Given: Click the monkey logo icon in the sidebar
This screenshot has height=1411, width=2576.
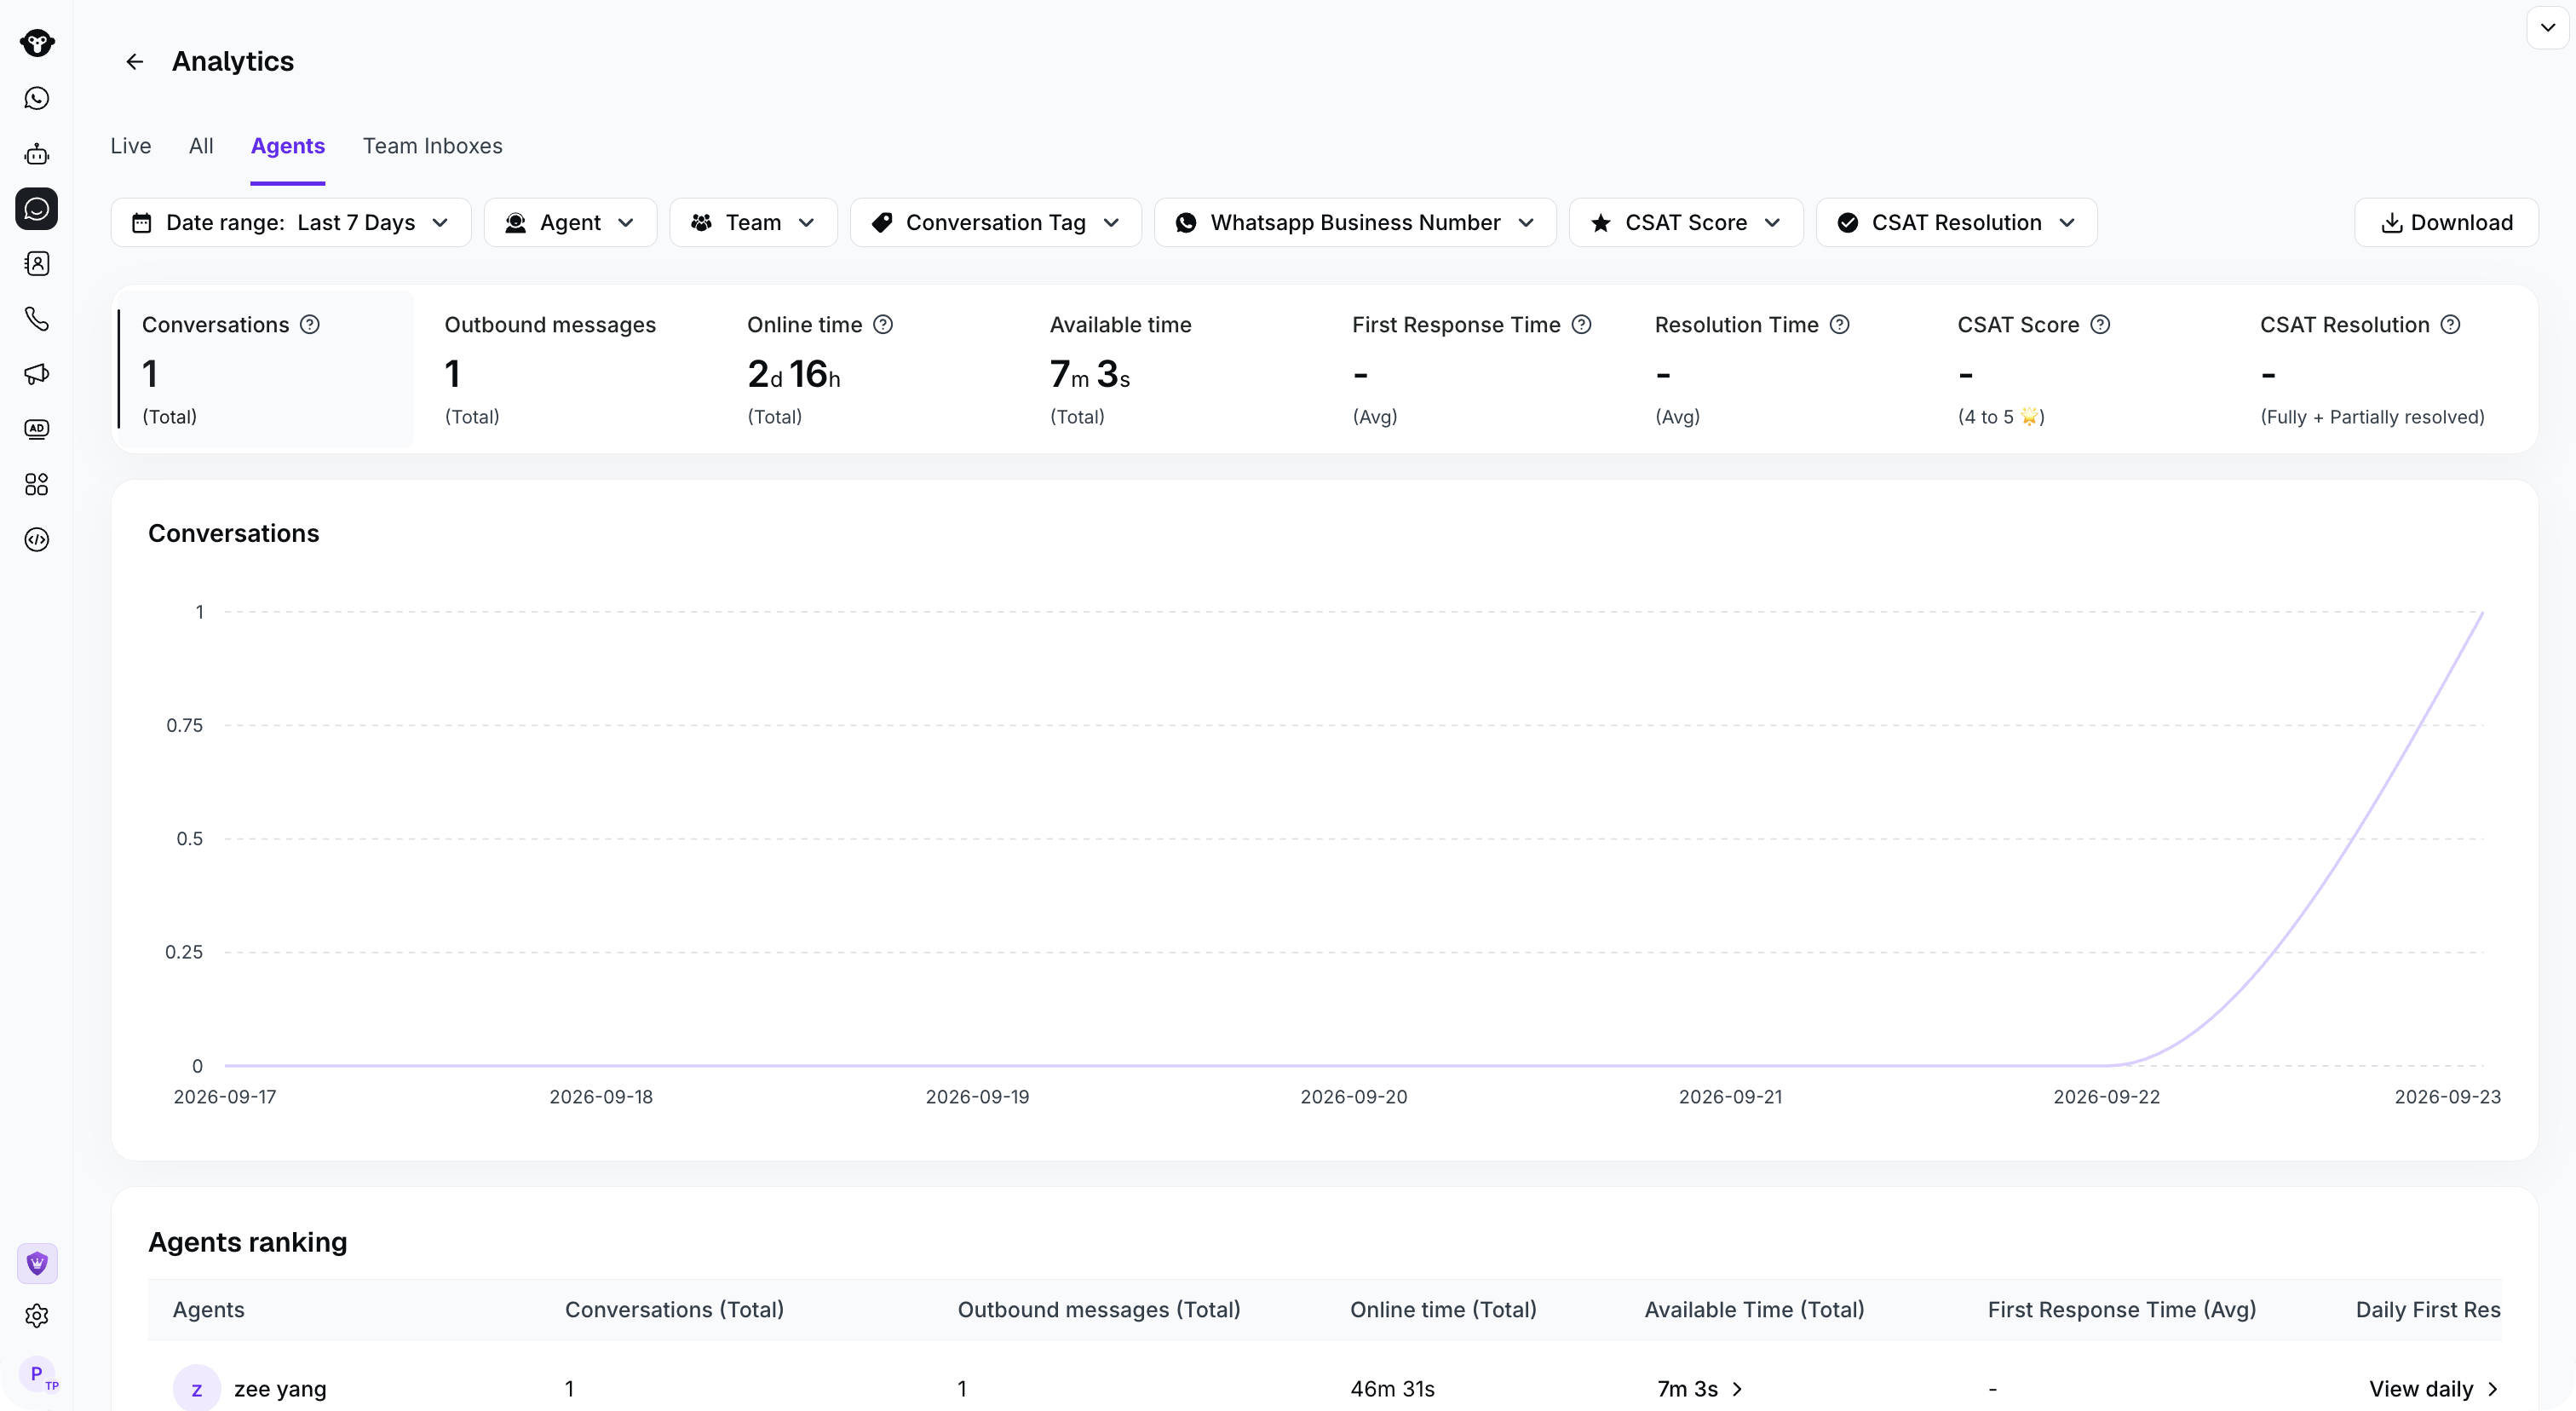Looking at the screenshot, I should (x=37, y=43).
